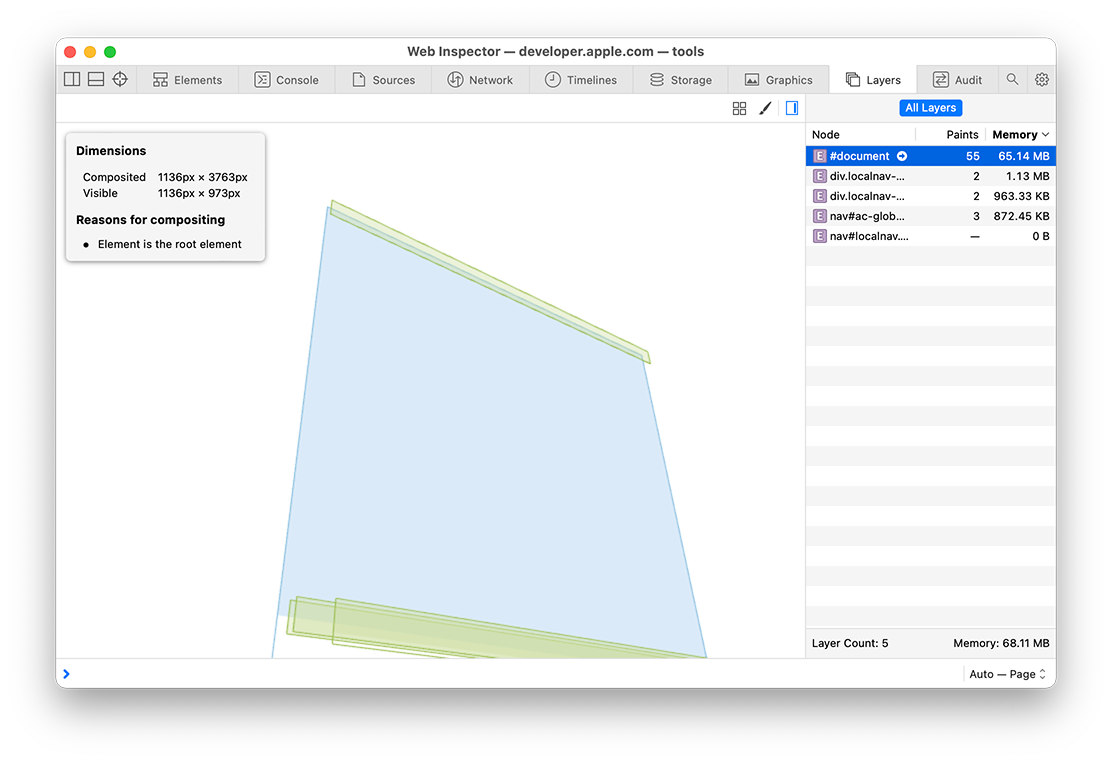This screenshot has height=762, width=1112.
Task: Switch to the Elements tab
Action: click(x=188, y=80)
